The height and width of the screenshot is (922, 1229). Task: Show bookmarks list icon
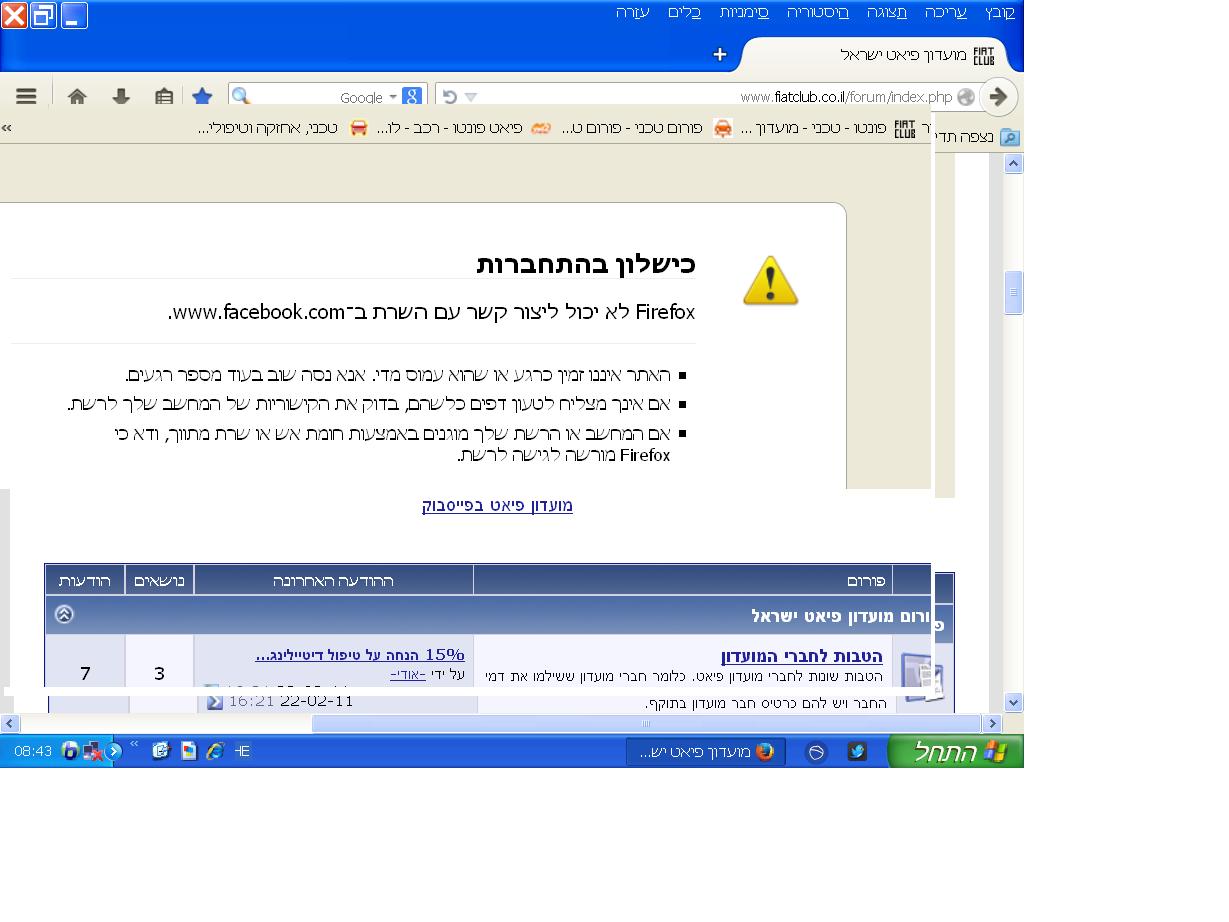tap(164, 96)
